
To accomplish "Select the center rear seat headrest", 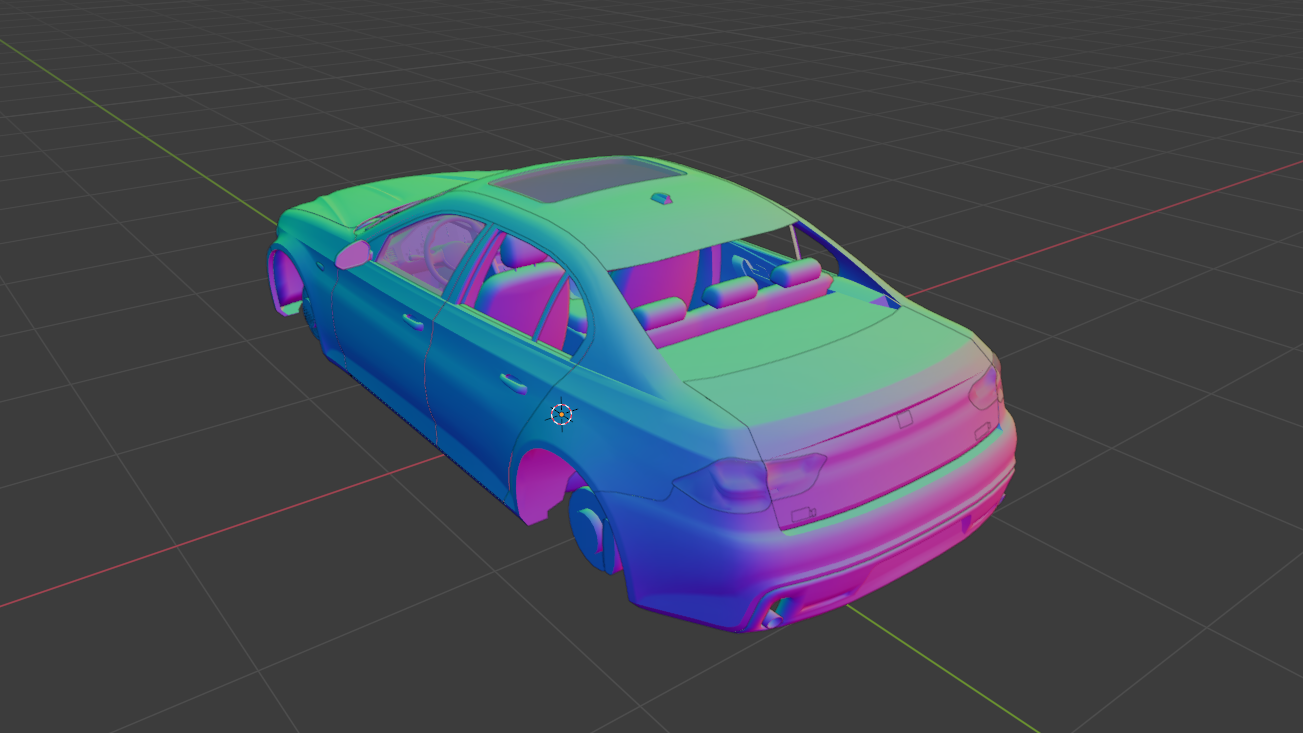I will pos(729,291).
